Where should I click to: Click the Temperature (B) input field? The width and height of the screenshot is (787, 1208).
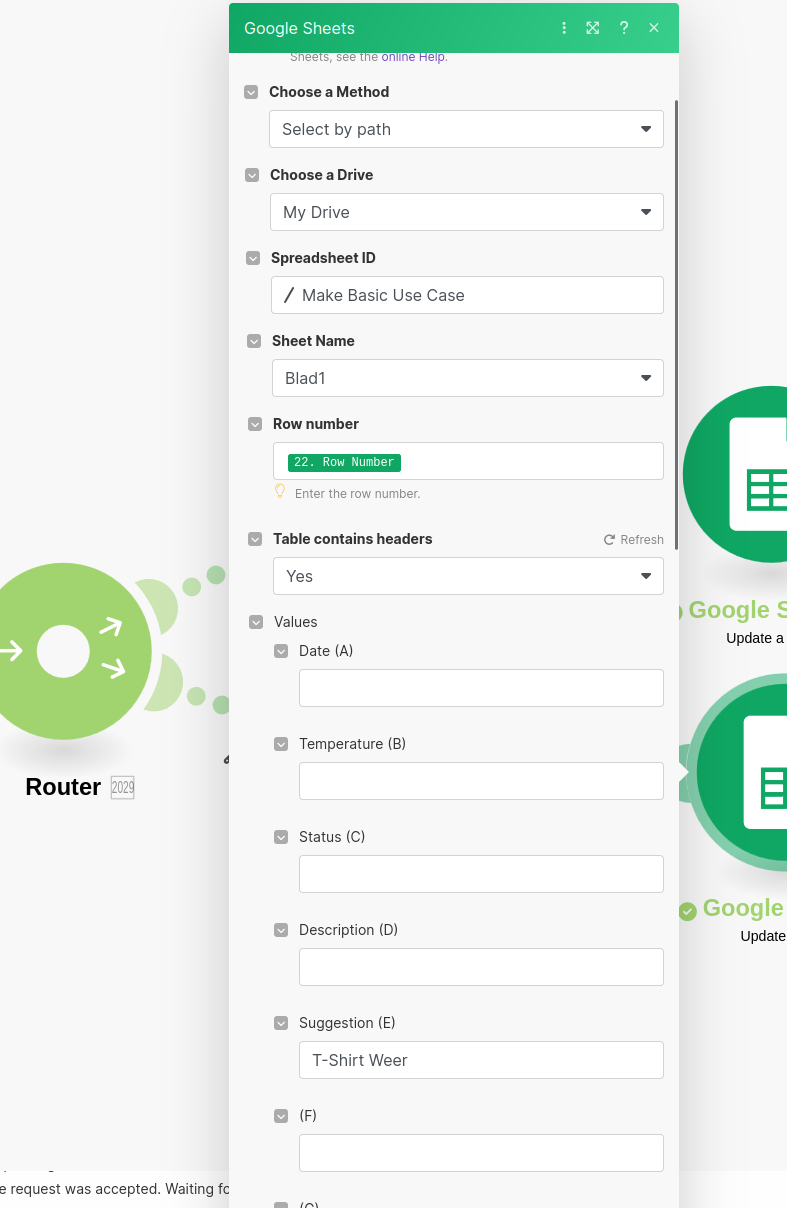(481, 781)
